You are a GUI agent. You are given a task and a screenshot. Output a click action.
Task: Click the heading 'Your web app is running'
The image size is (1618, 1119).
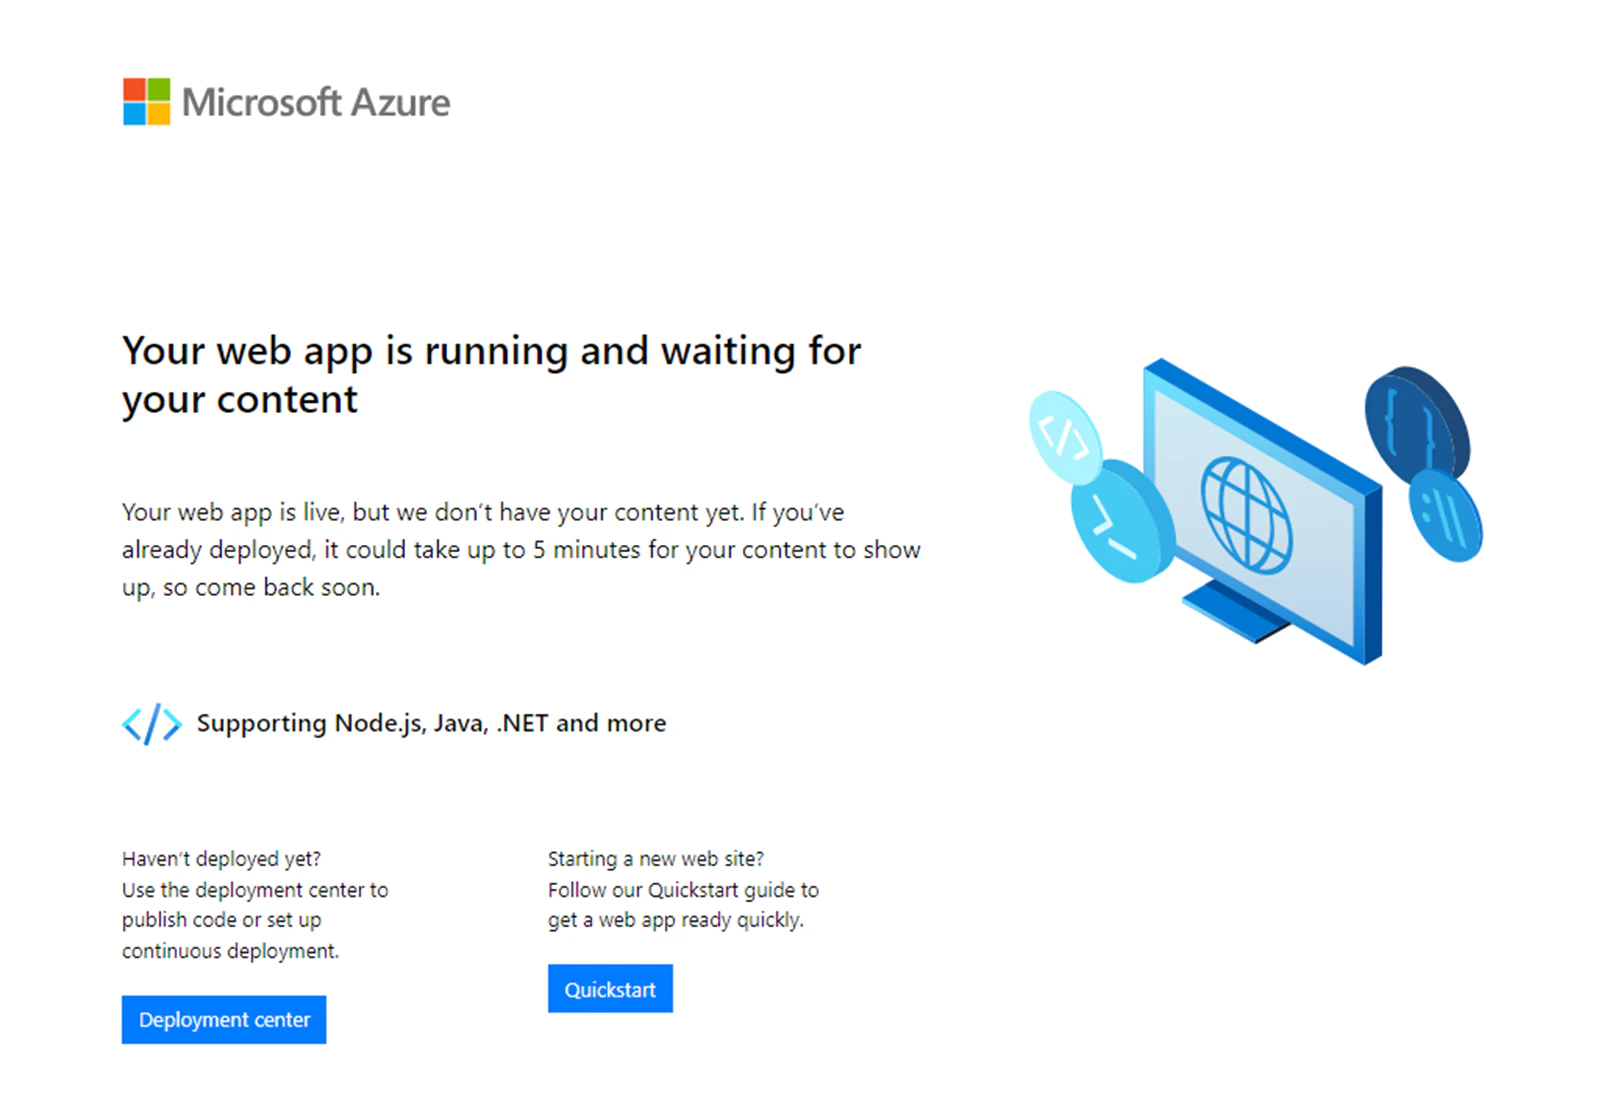[x=491, y=375]
